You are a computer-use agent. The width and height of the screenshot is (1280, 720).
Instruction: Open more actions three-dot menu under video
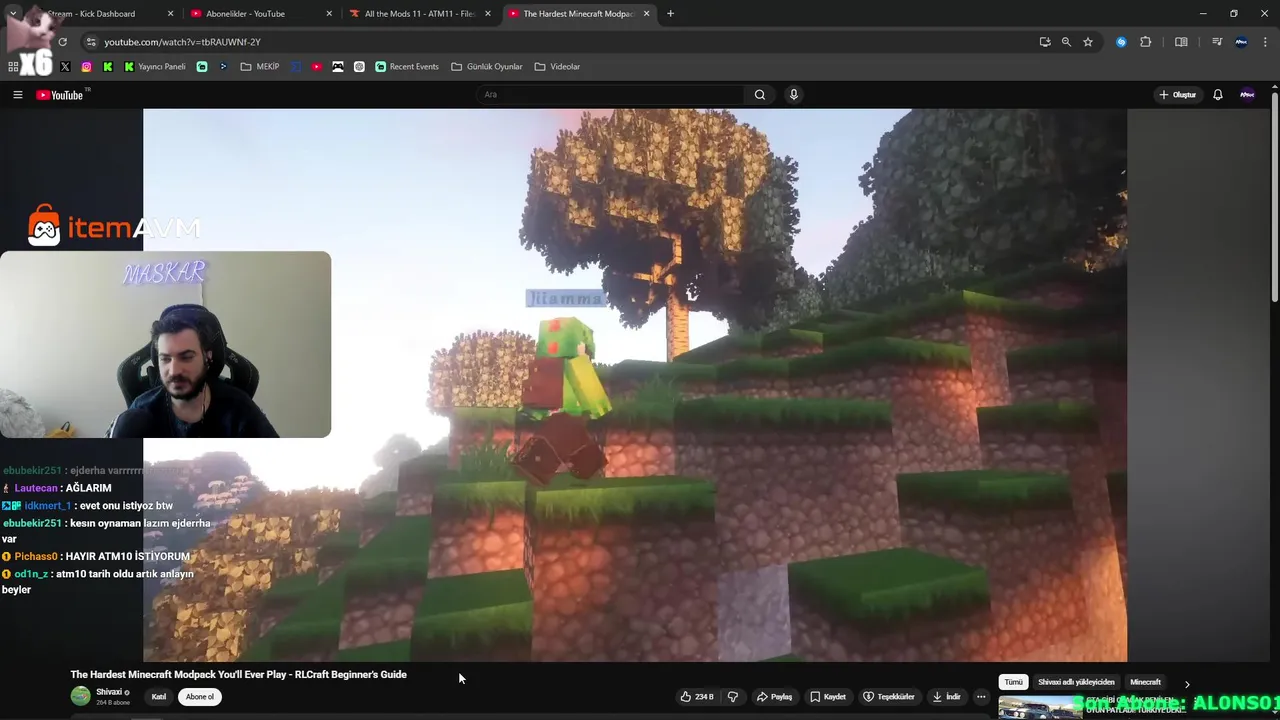(x=981, y=697)
